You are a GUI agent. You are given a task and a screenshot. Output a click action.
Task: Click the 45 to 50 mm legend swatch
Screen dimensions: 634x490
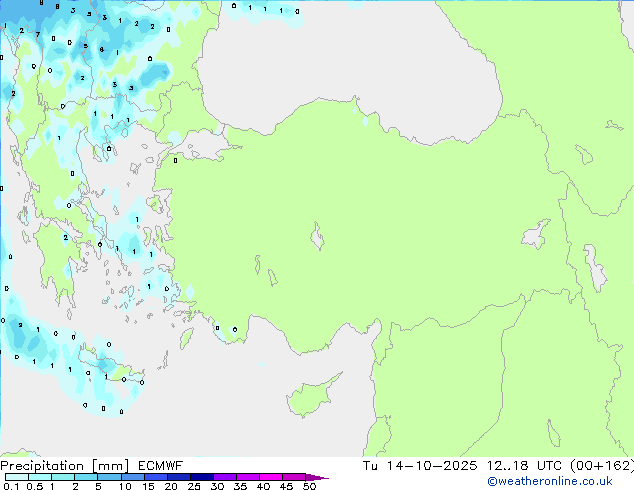(x=294, y=477)
